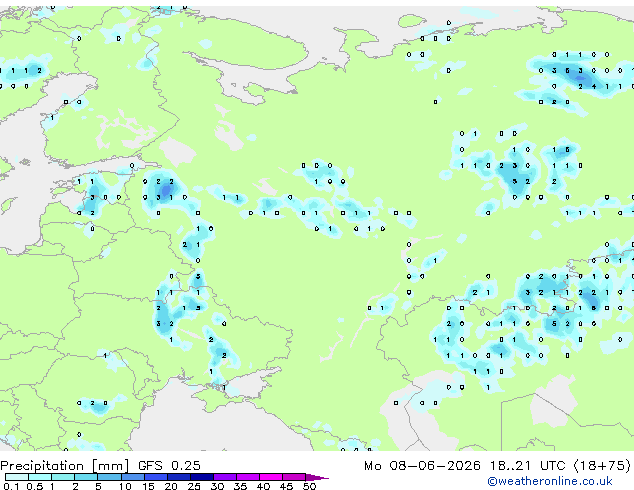Click the legend label '25'
The height and width of the screenshot is (490, 634).
(x=194, y=486)
